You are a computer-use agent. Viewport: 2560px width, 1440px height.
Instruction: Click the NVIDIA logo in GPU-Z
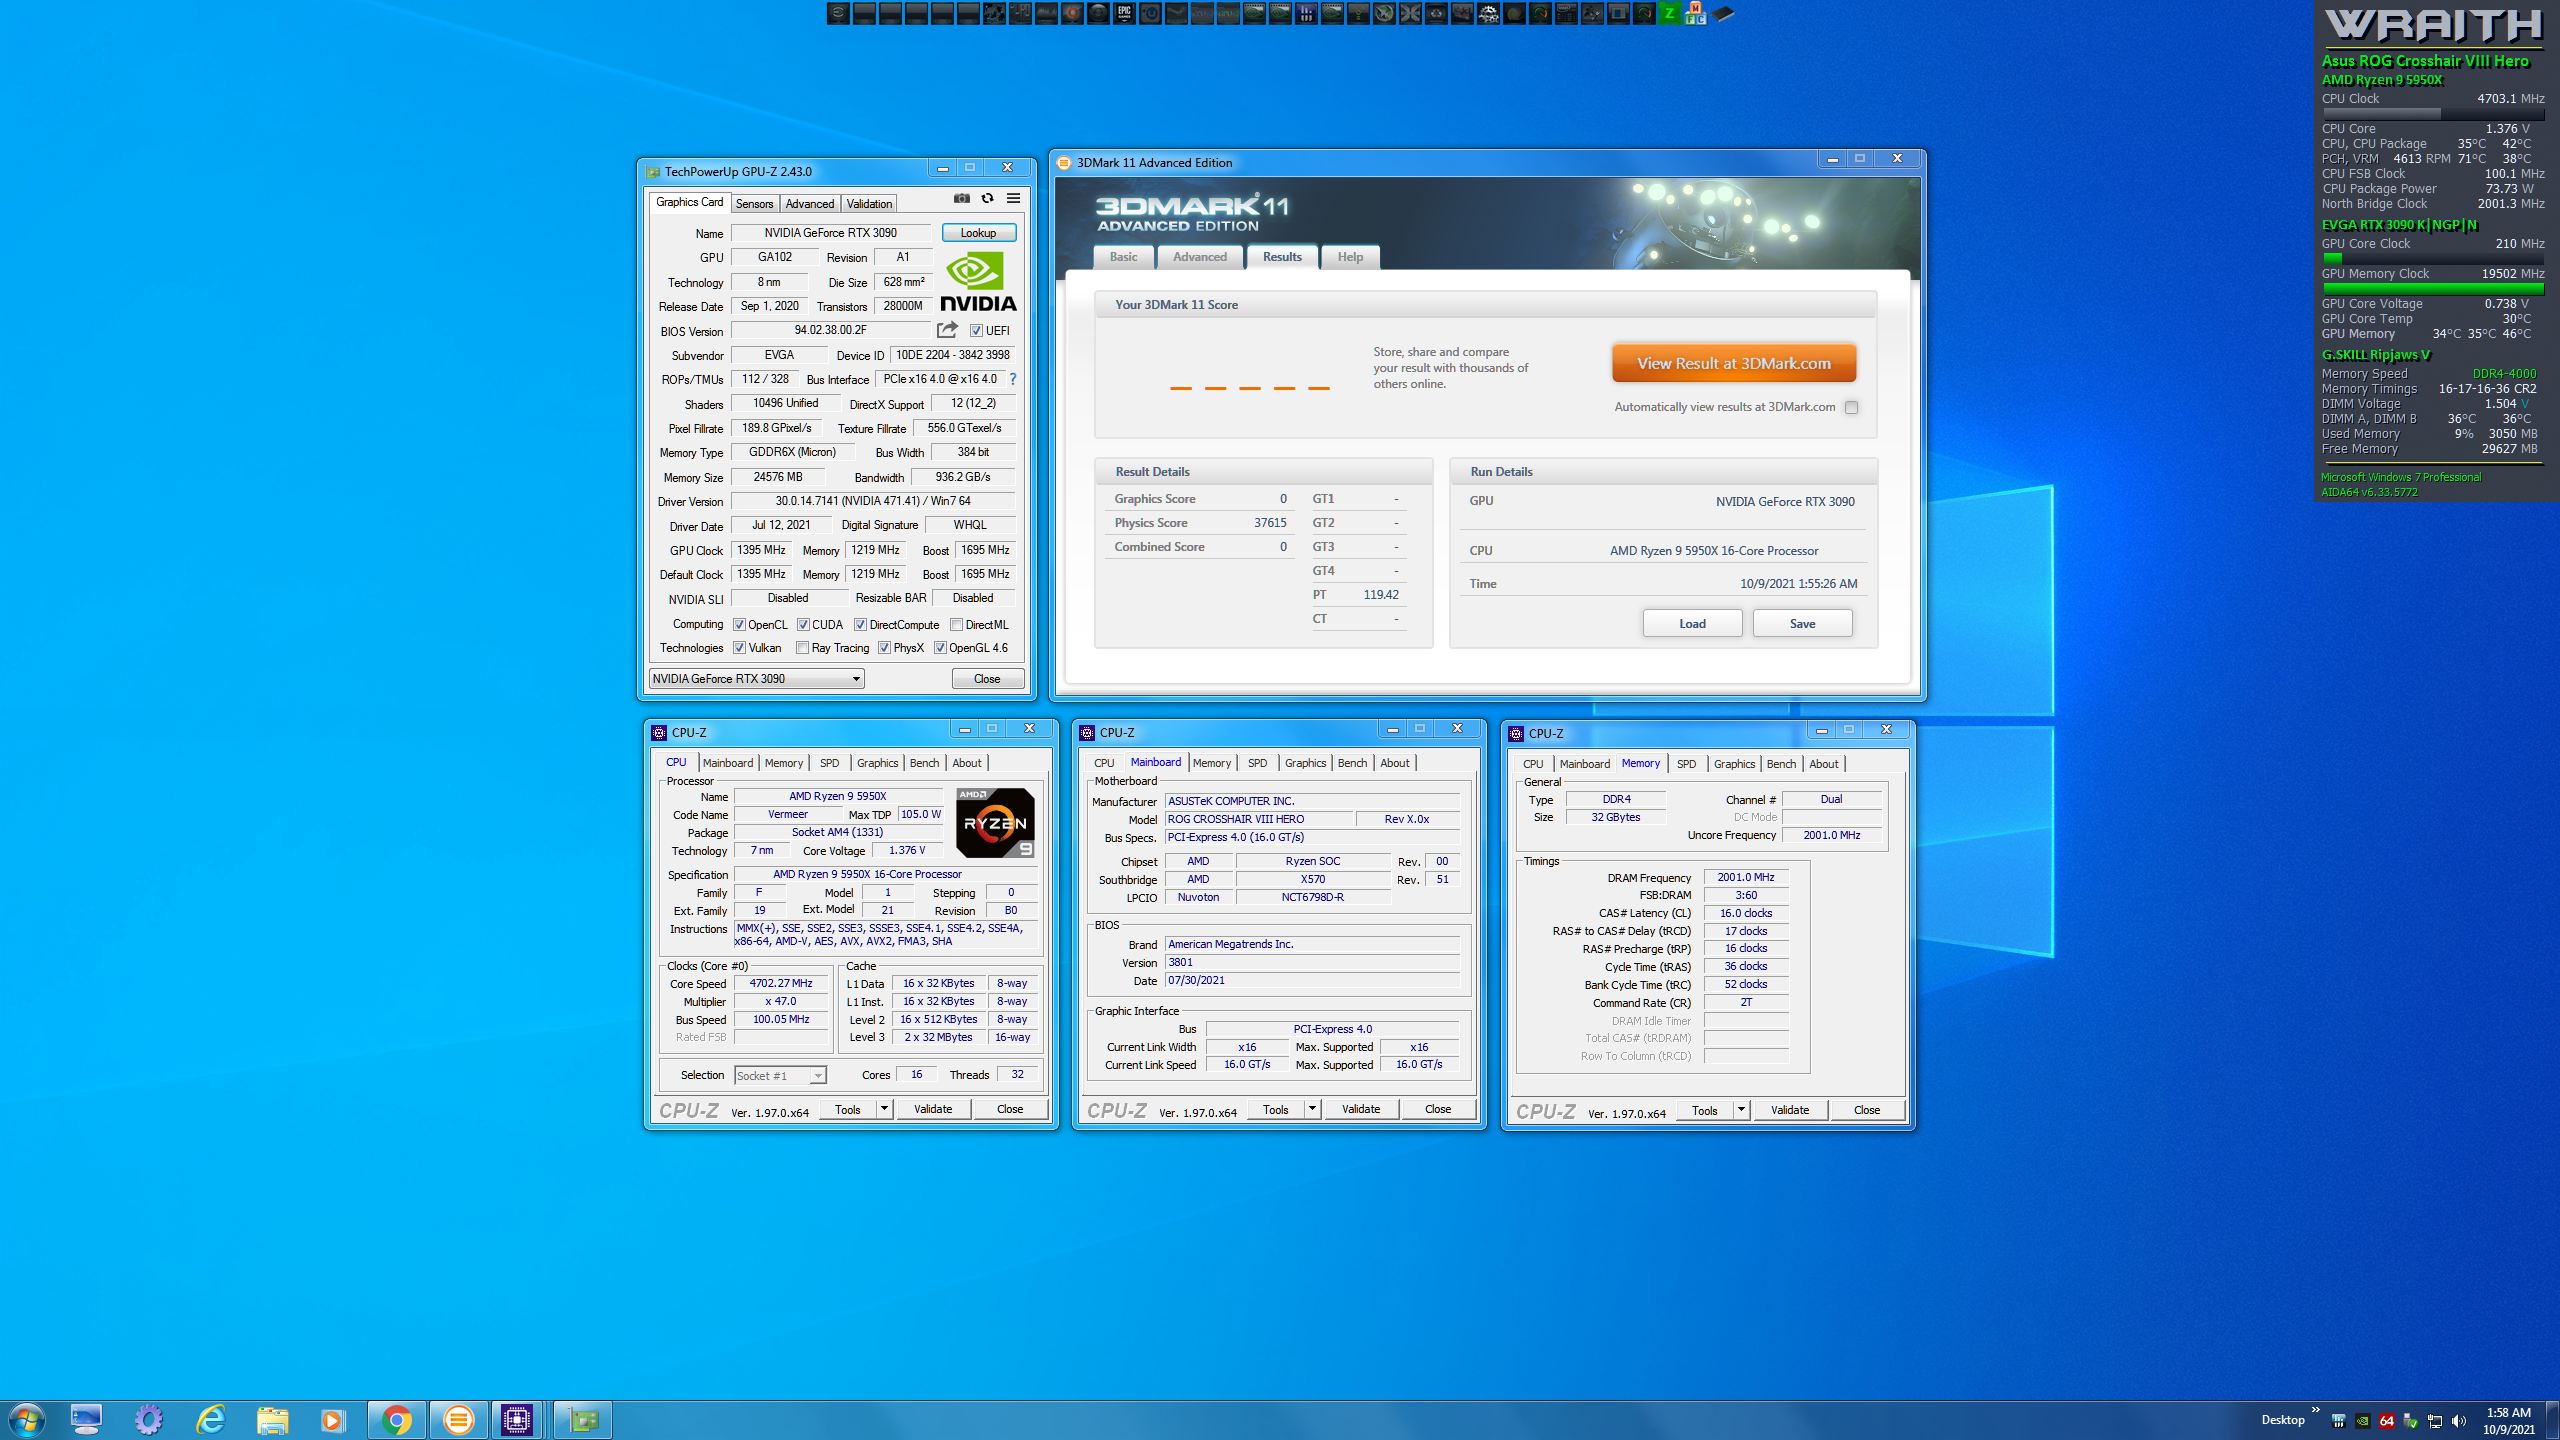[977, 282]
